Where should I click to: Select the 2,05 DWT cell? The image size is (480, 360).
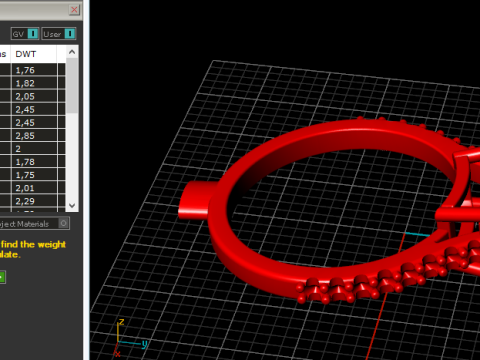tap(34, 96)
